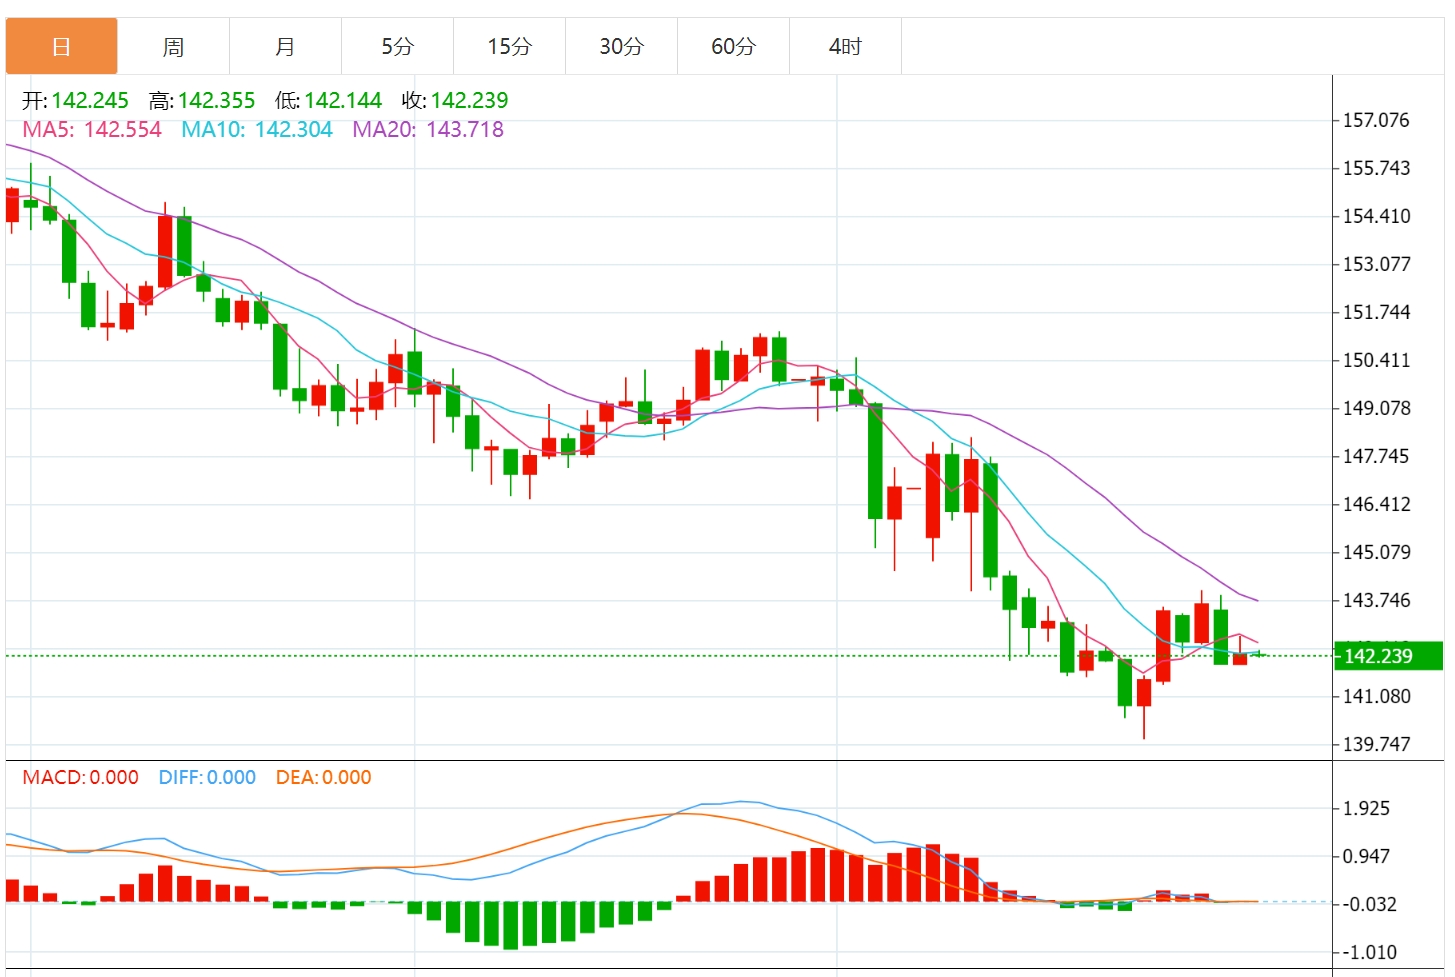Select the MA5: 142.554 indicator label
This screenshot has height=977, width=1455.
(92, 130)
